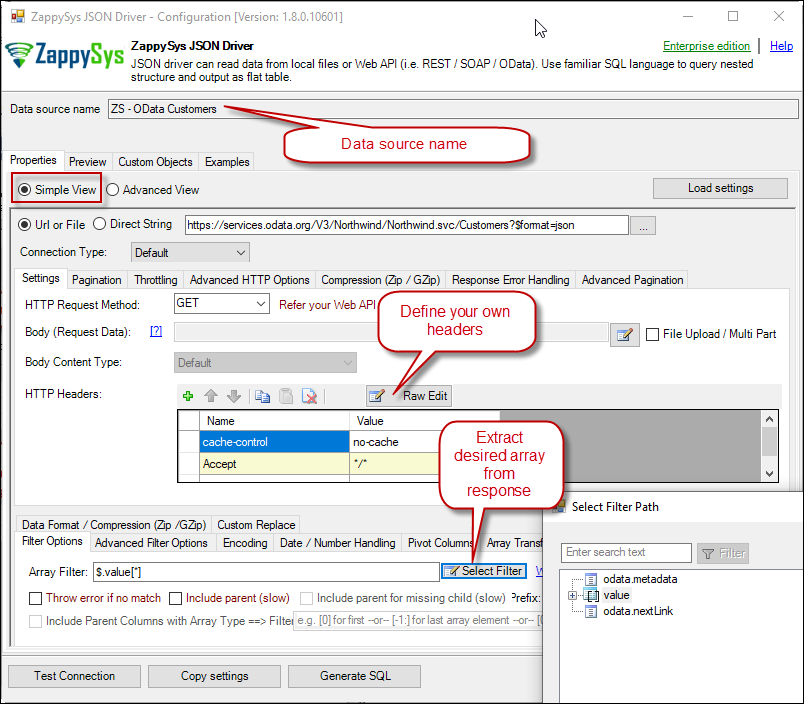The height and width of the screenshot is (704, 804).
Task: Open the Connection Type dropdown
Action: (190, 253)
